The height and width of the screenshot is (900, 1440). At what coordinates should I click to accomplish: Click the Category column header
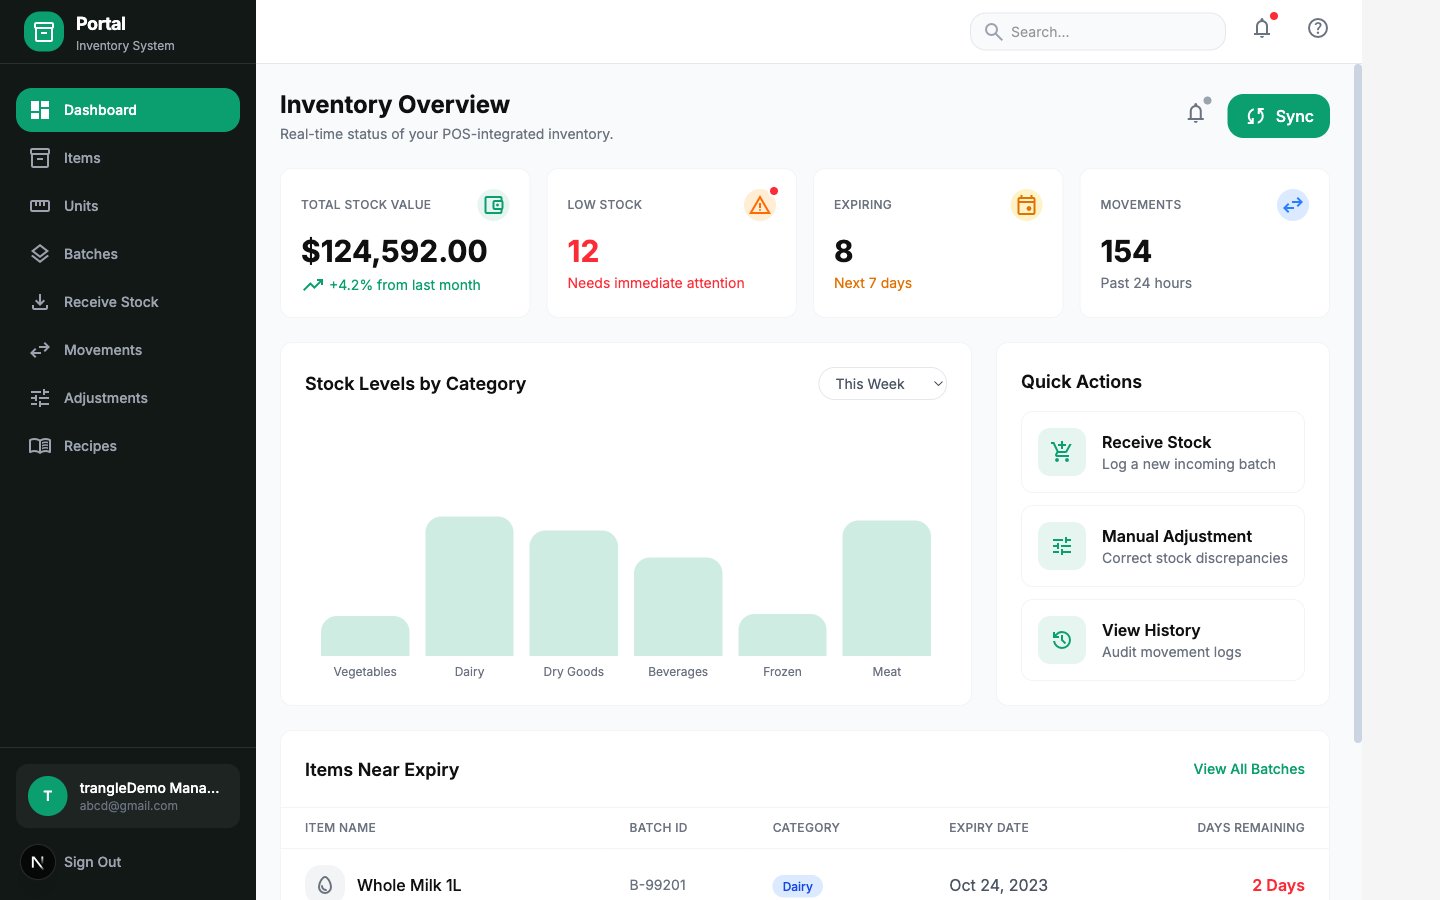[x=806, y=828]
